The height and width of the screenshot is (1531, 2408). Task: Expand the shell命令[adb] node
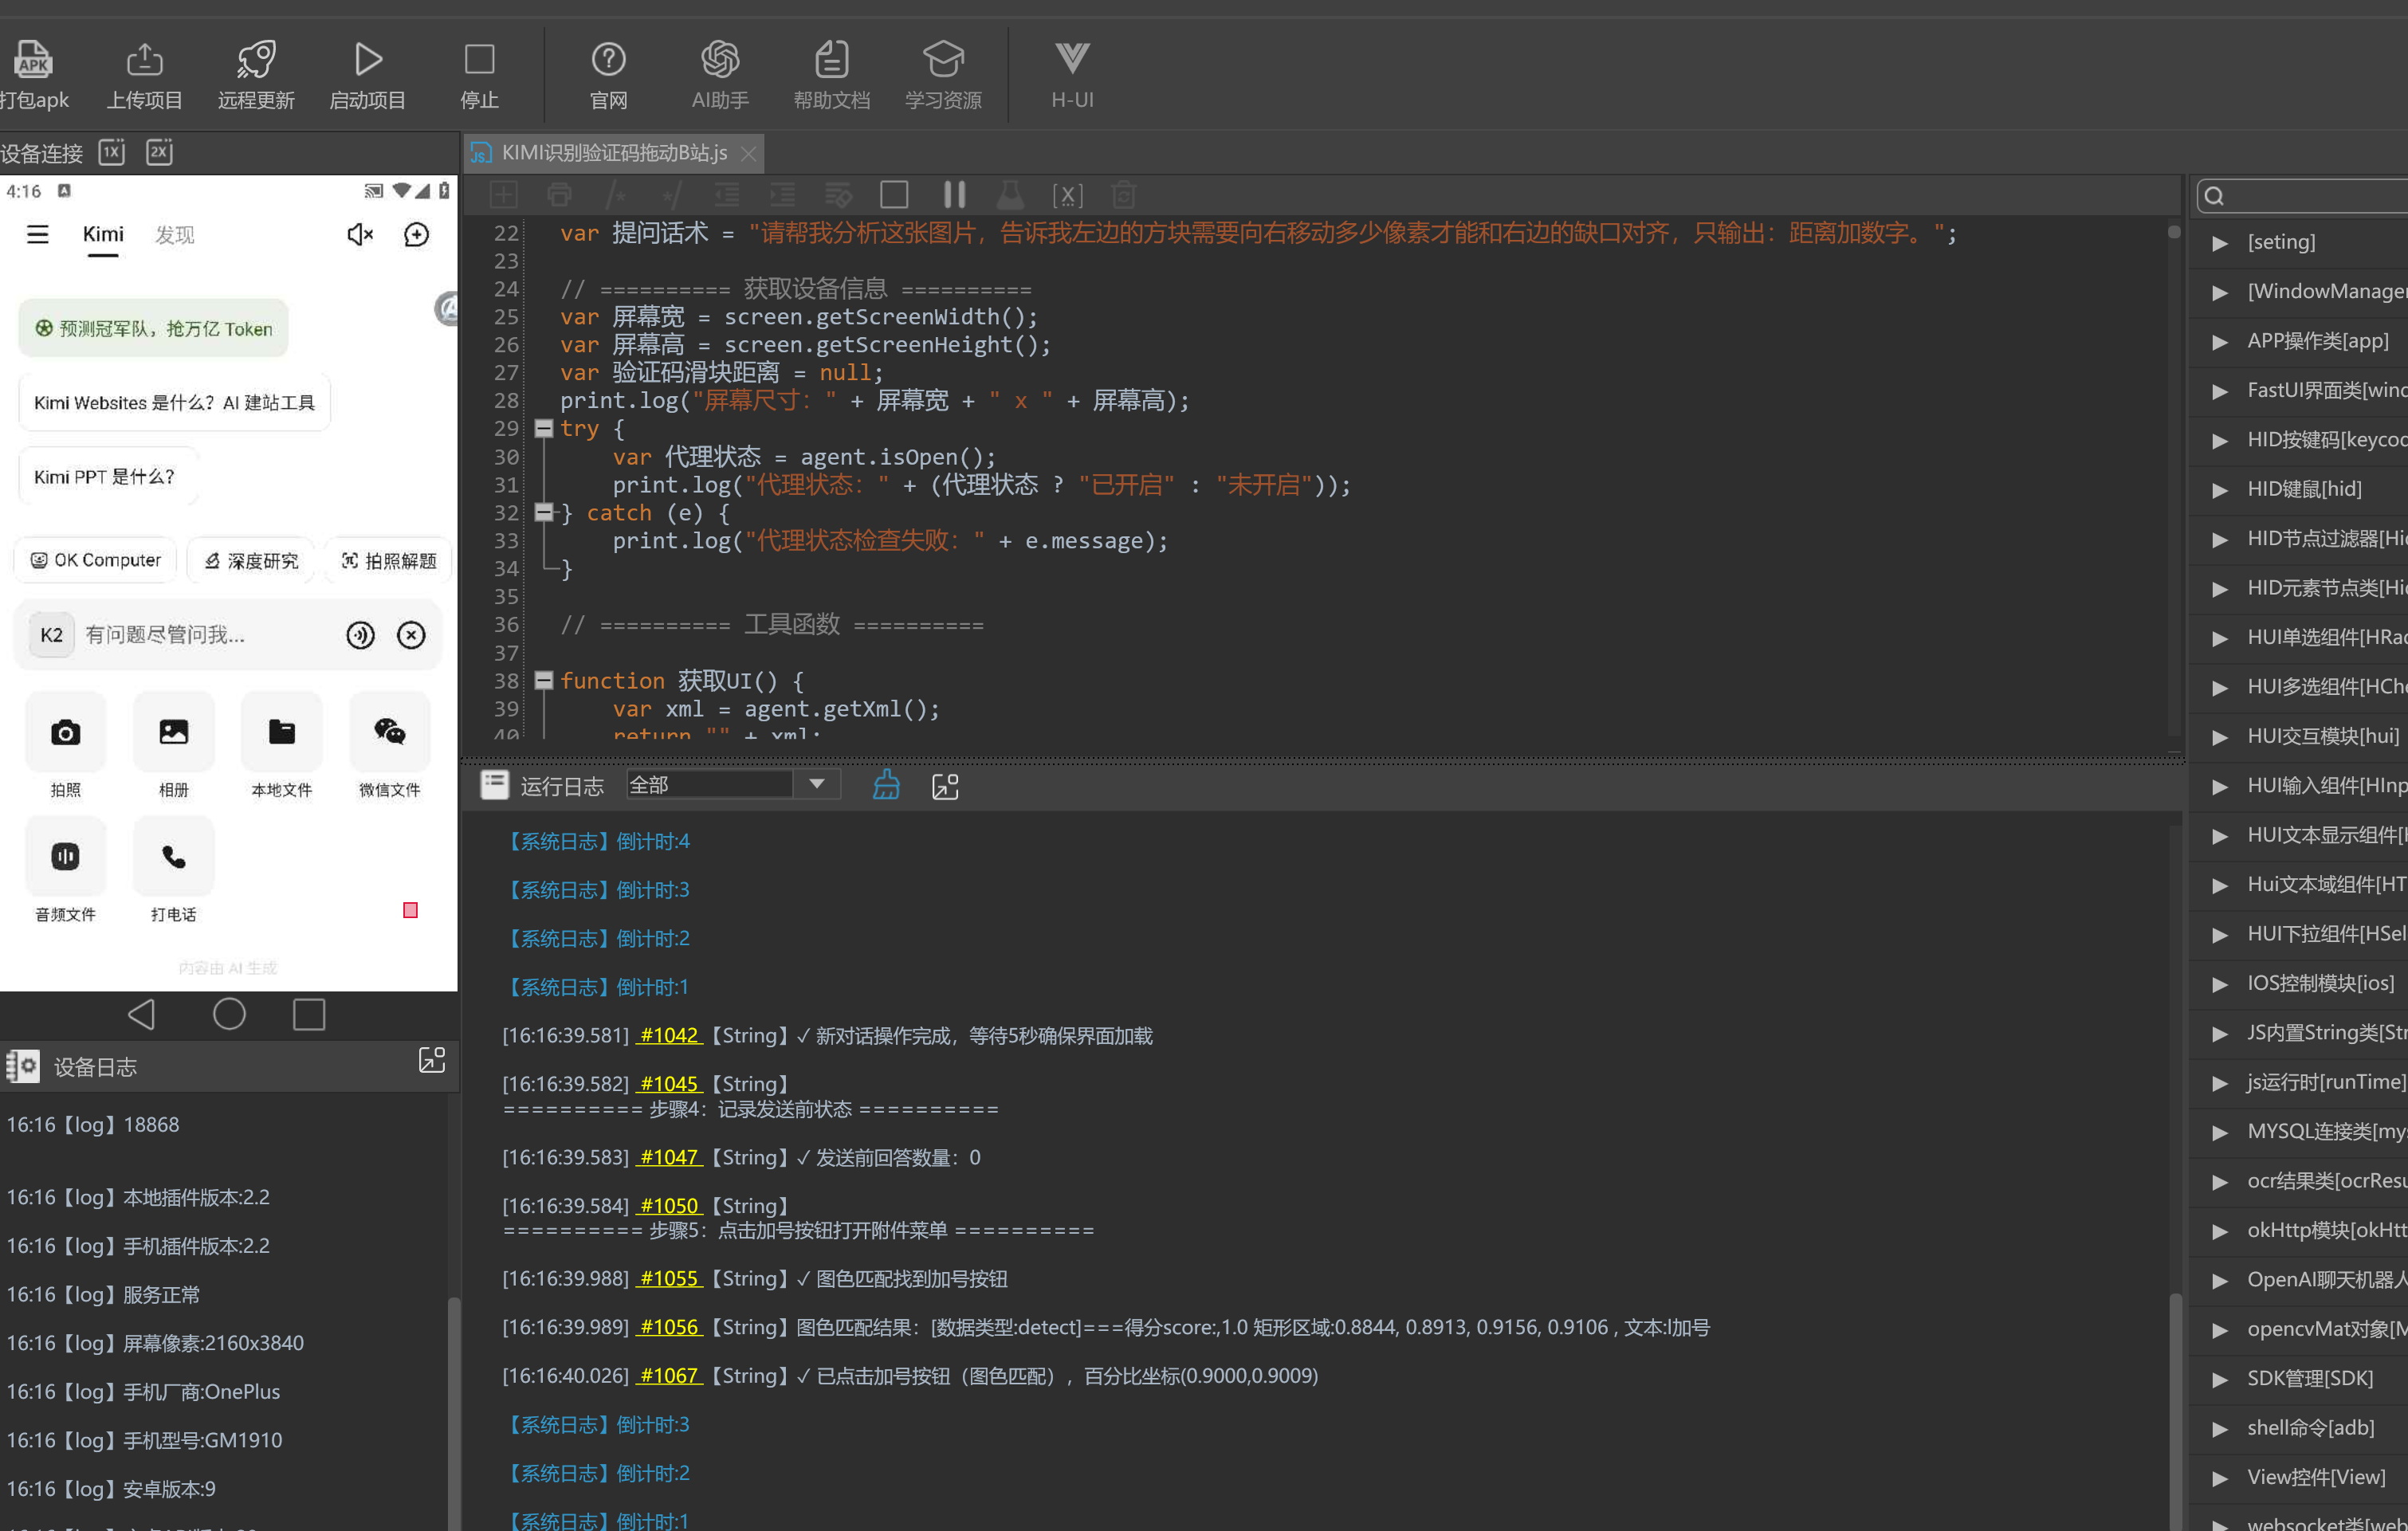click(2219, 1429)
